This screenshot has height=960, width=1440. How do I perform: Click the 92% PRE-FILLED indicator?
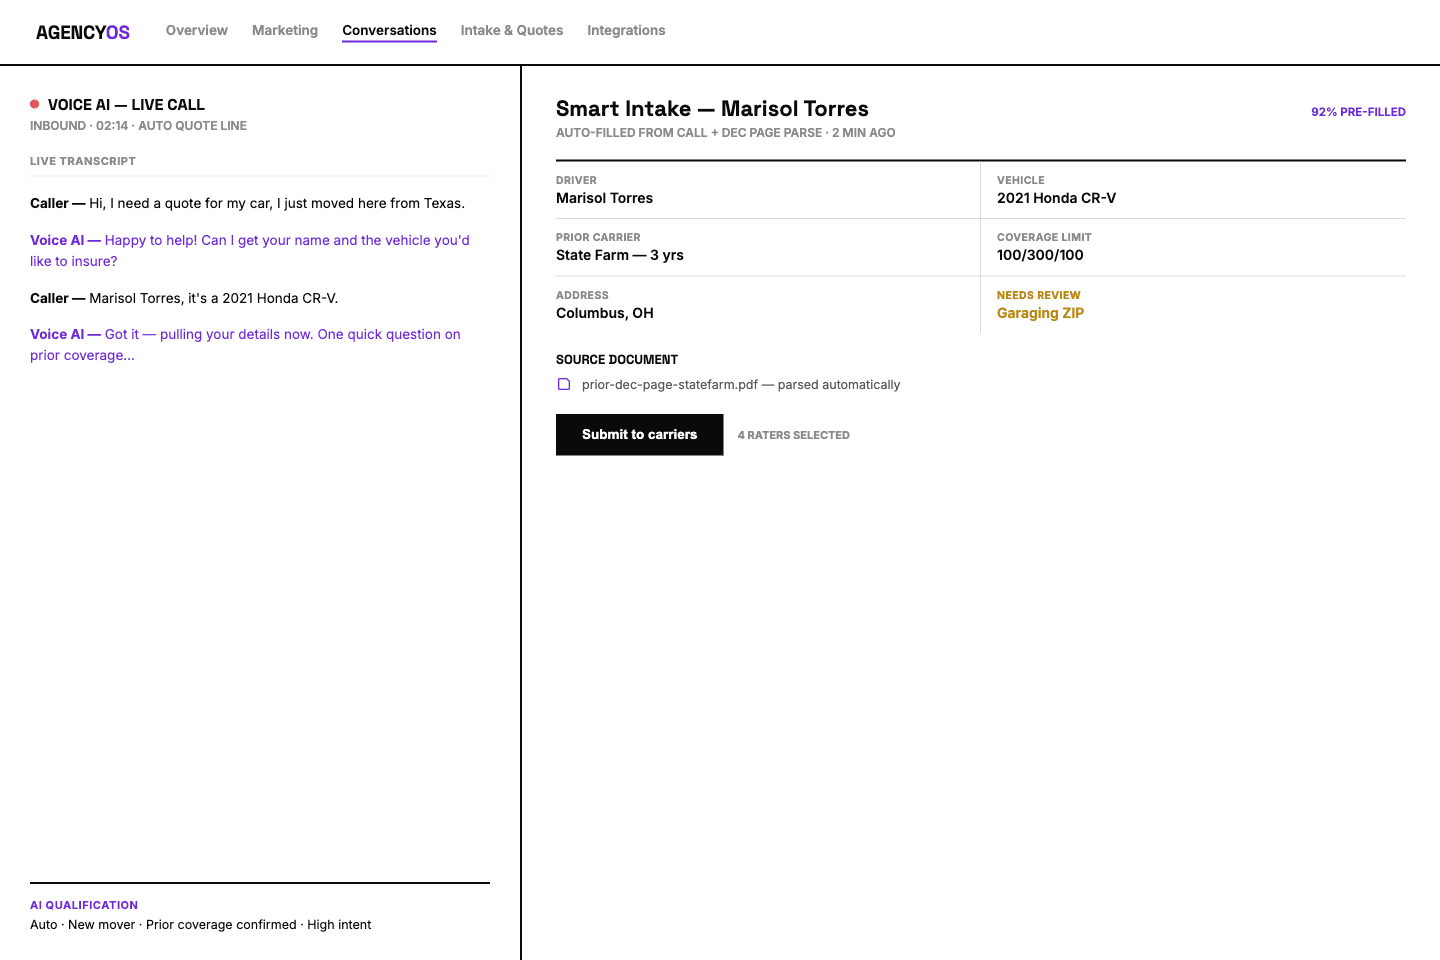(1358, 112)
